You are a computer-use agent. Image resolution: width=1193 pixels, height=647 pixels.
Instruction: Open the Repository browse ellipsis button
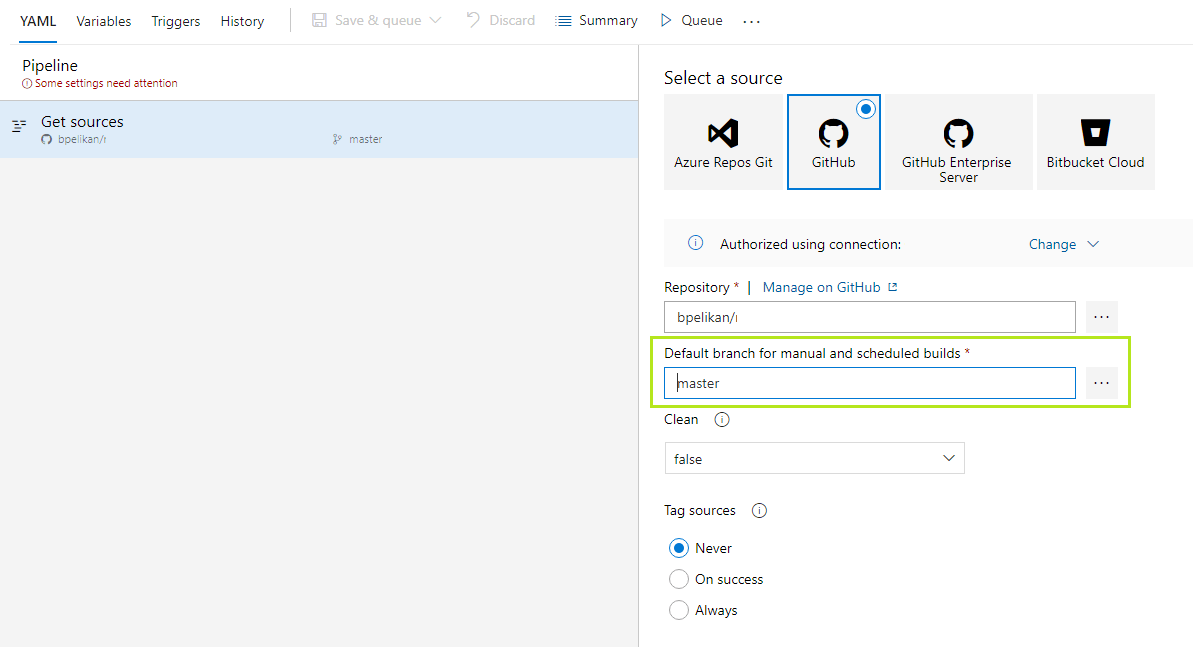click(1101, 317)
